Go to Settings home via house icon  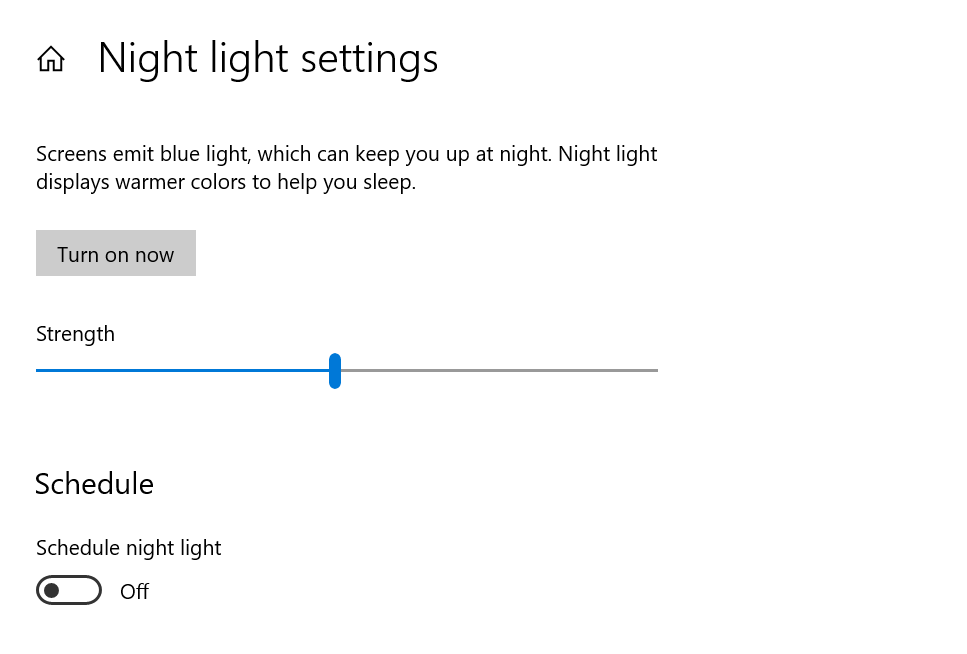tap(51, 59)
